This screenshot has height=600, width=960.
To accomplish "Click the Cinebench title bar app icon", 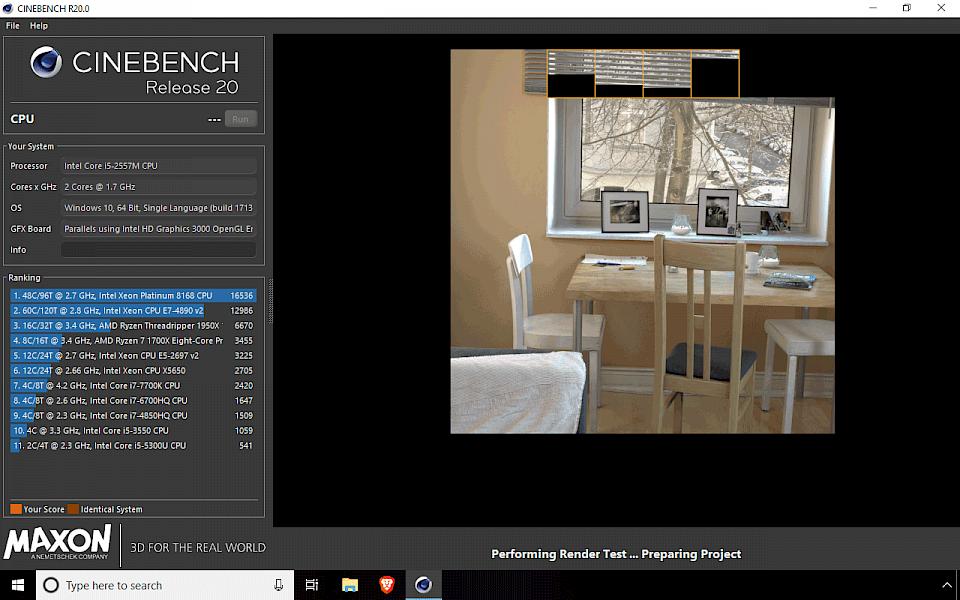I will point(8,8).
